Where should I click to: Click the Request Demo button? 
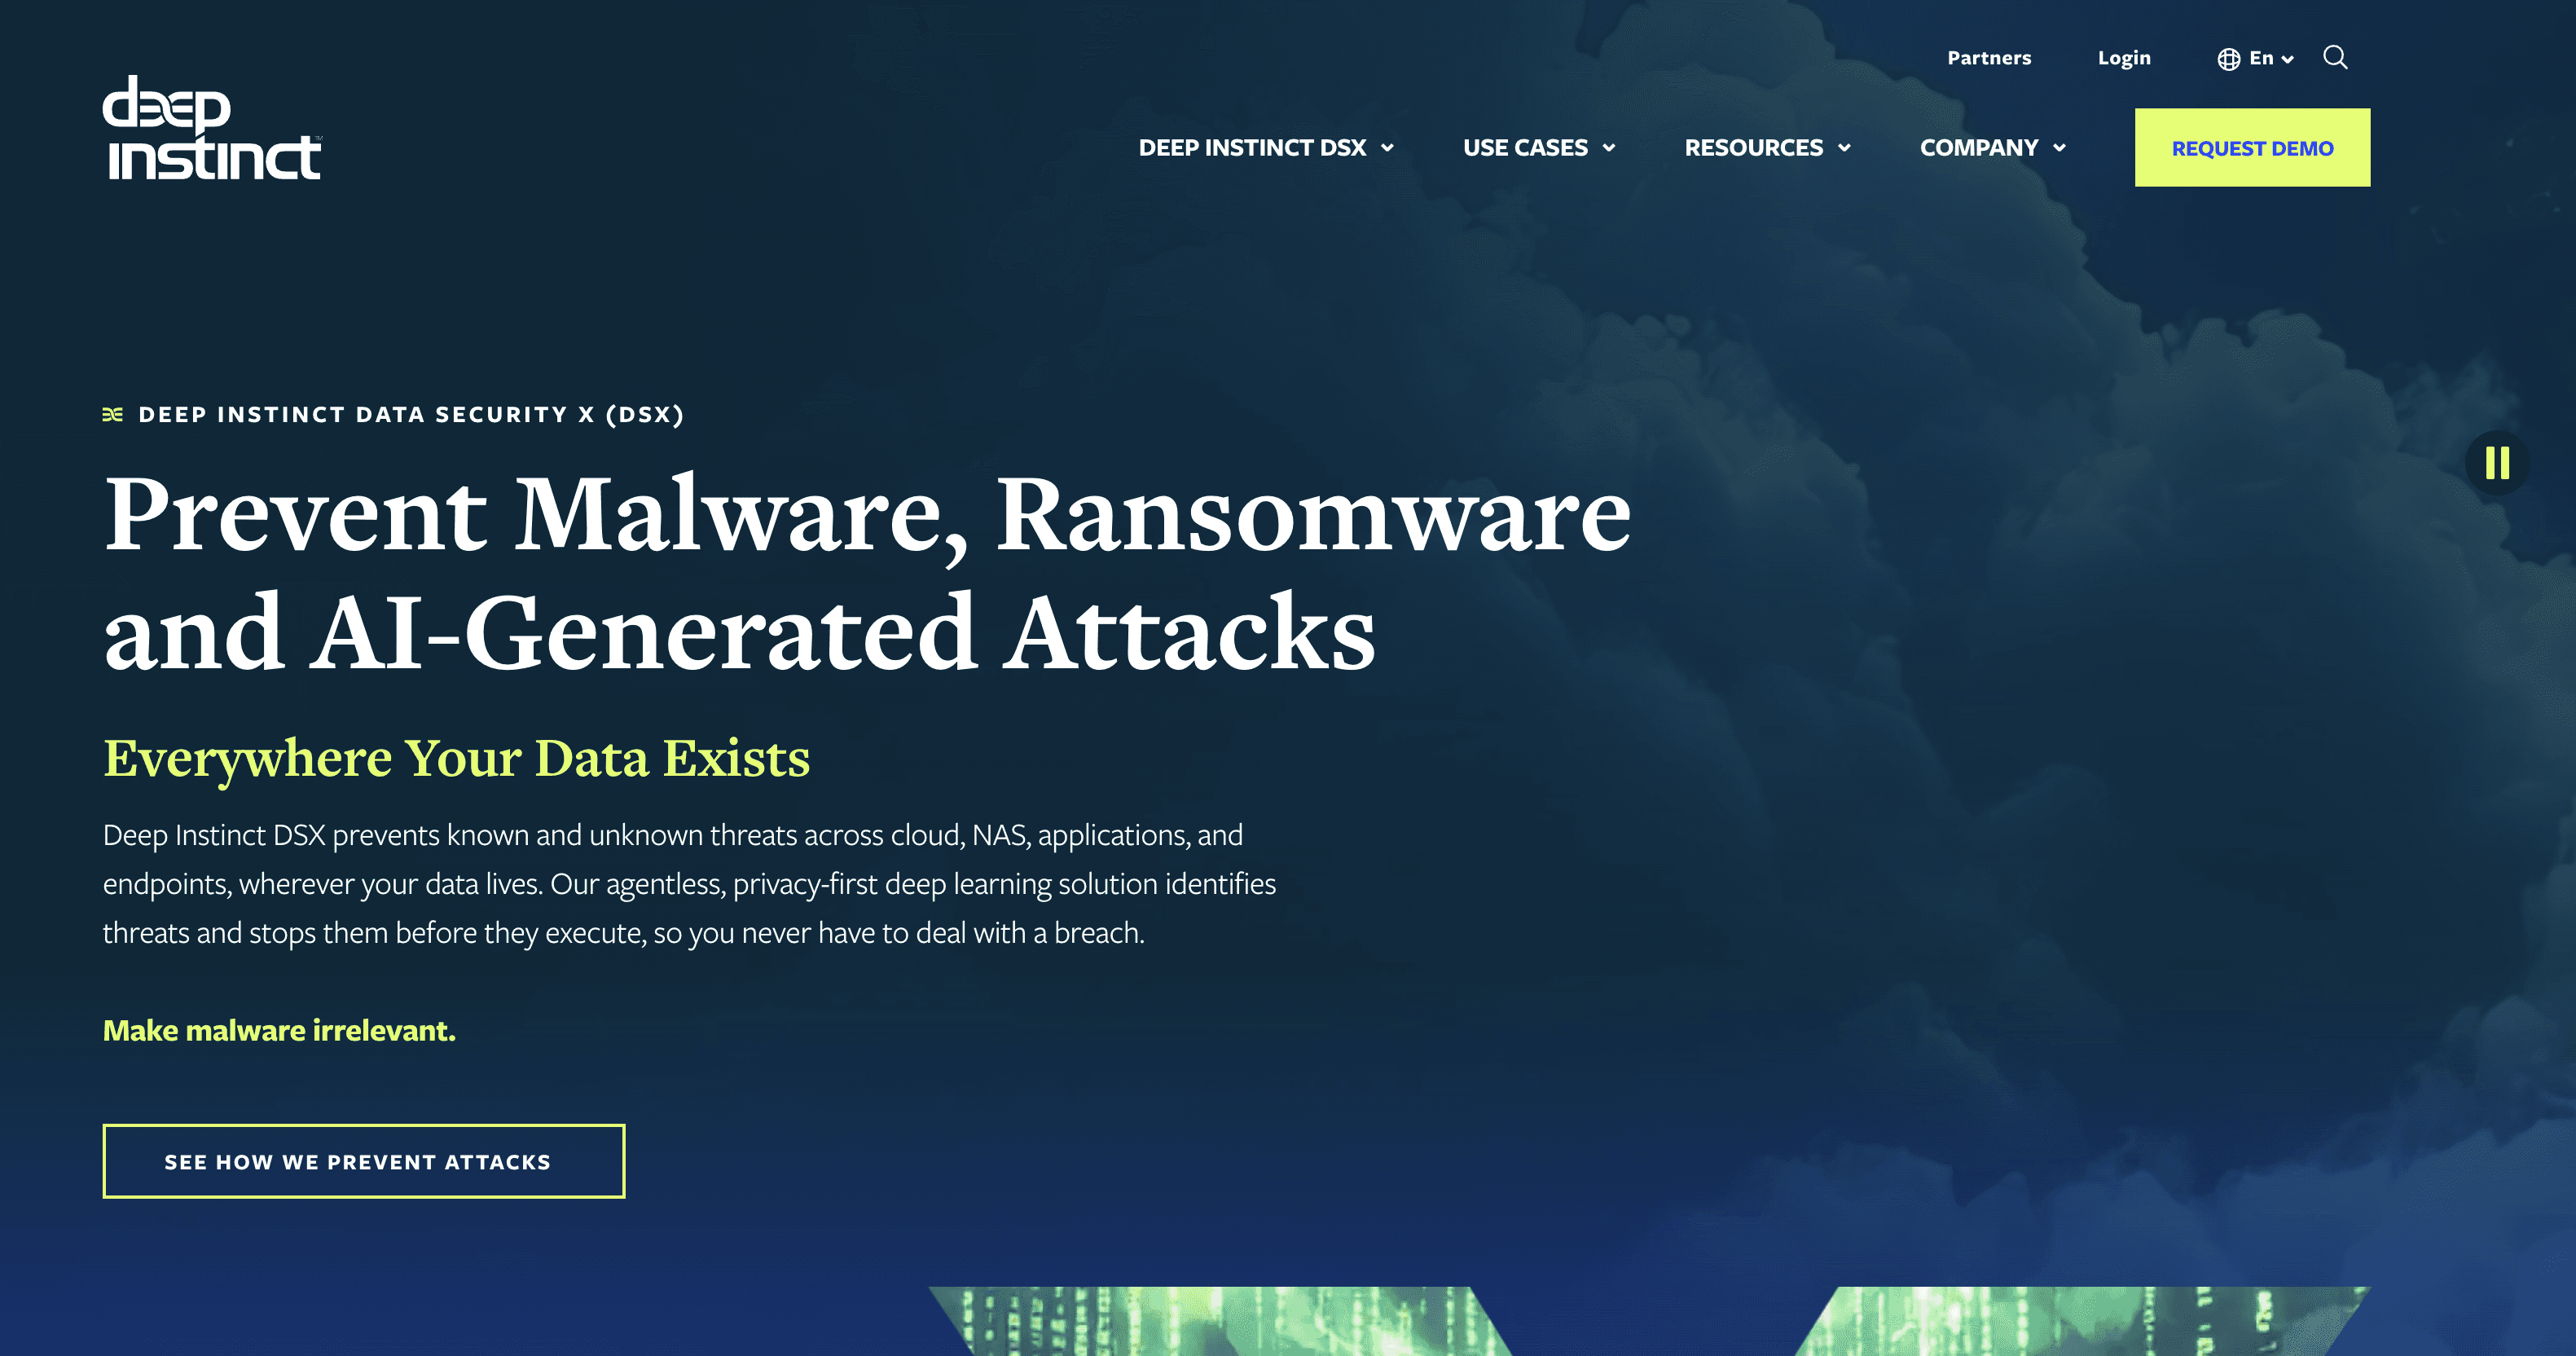click(2252, 148)
